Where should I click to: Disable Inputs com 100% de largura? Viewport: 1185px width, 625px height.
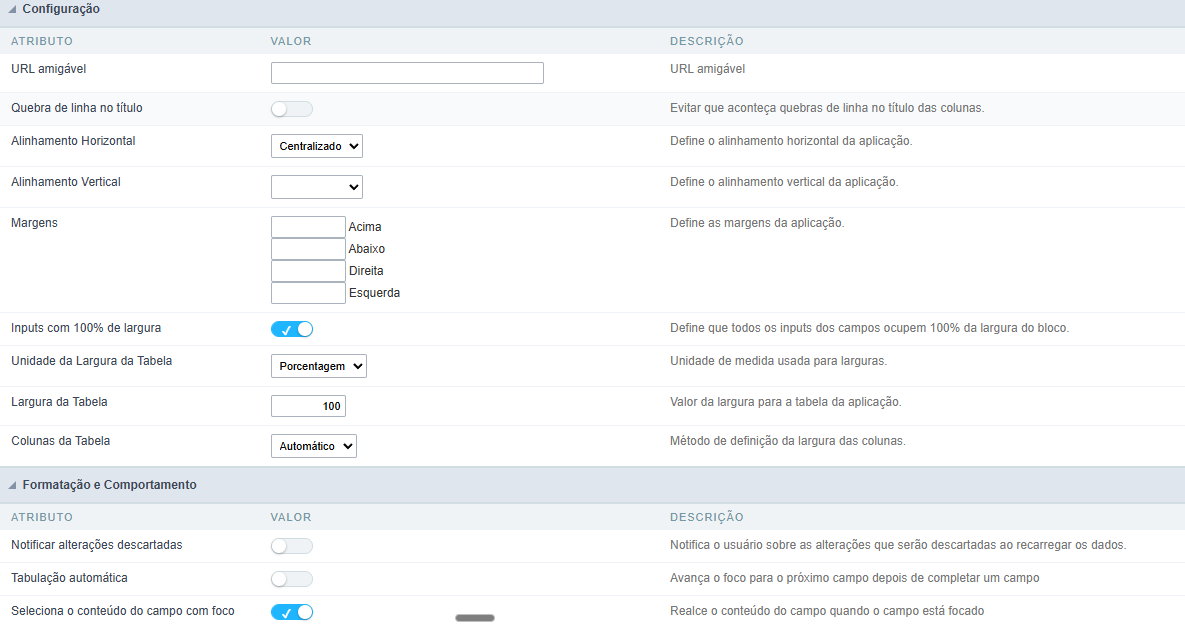pyautogui.click(x=292, y=329)
